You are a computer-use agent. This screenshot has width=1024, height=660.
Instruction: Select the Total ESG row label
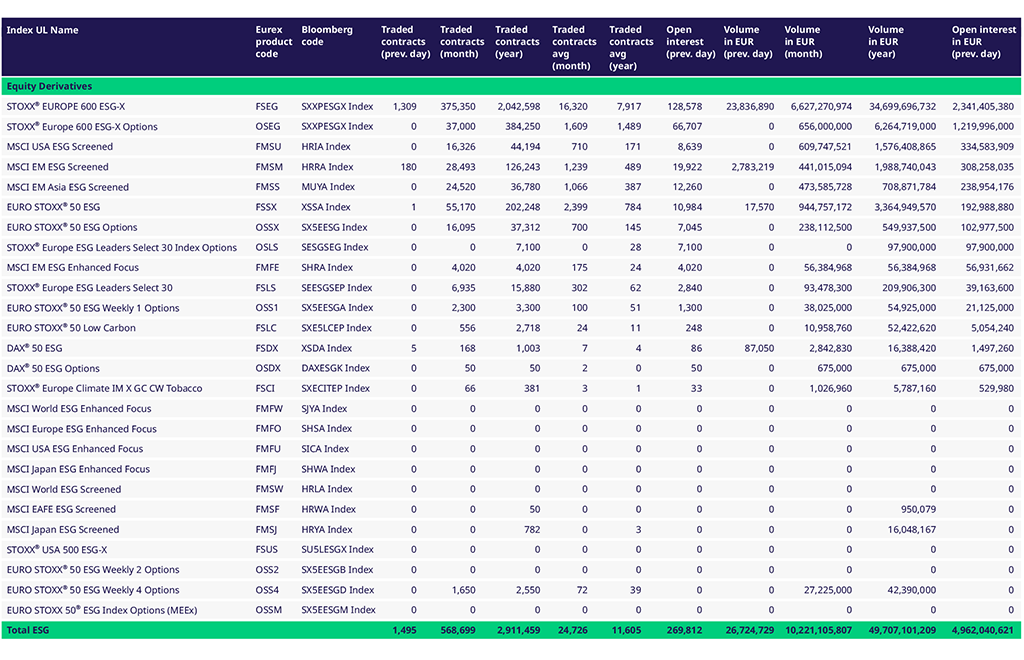click(x=28, y=630)
